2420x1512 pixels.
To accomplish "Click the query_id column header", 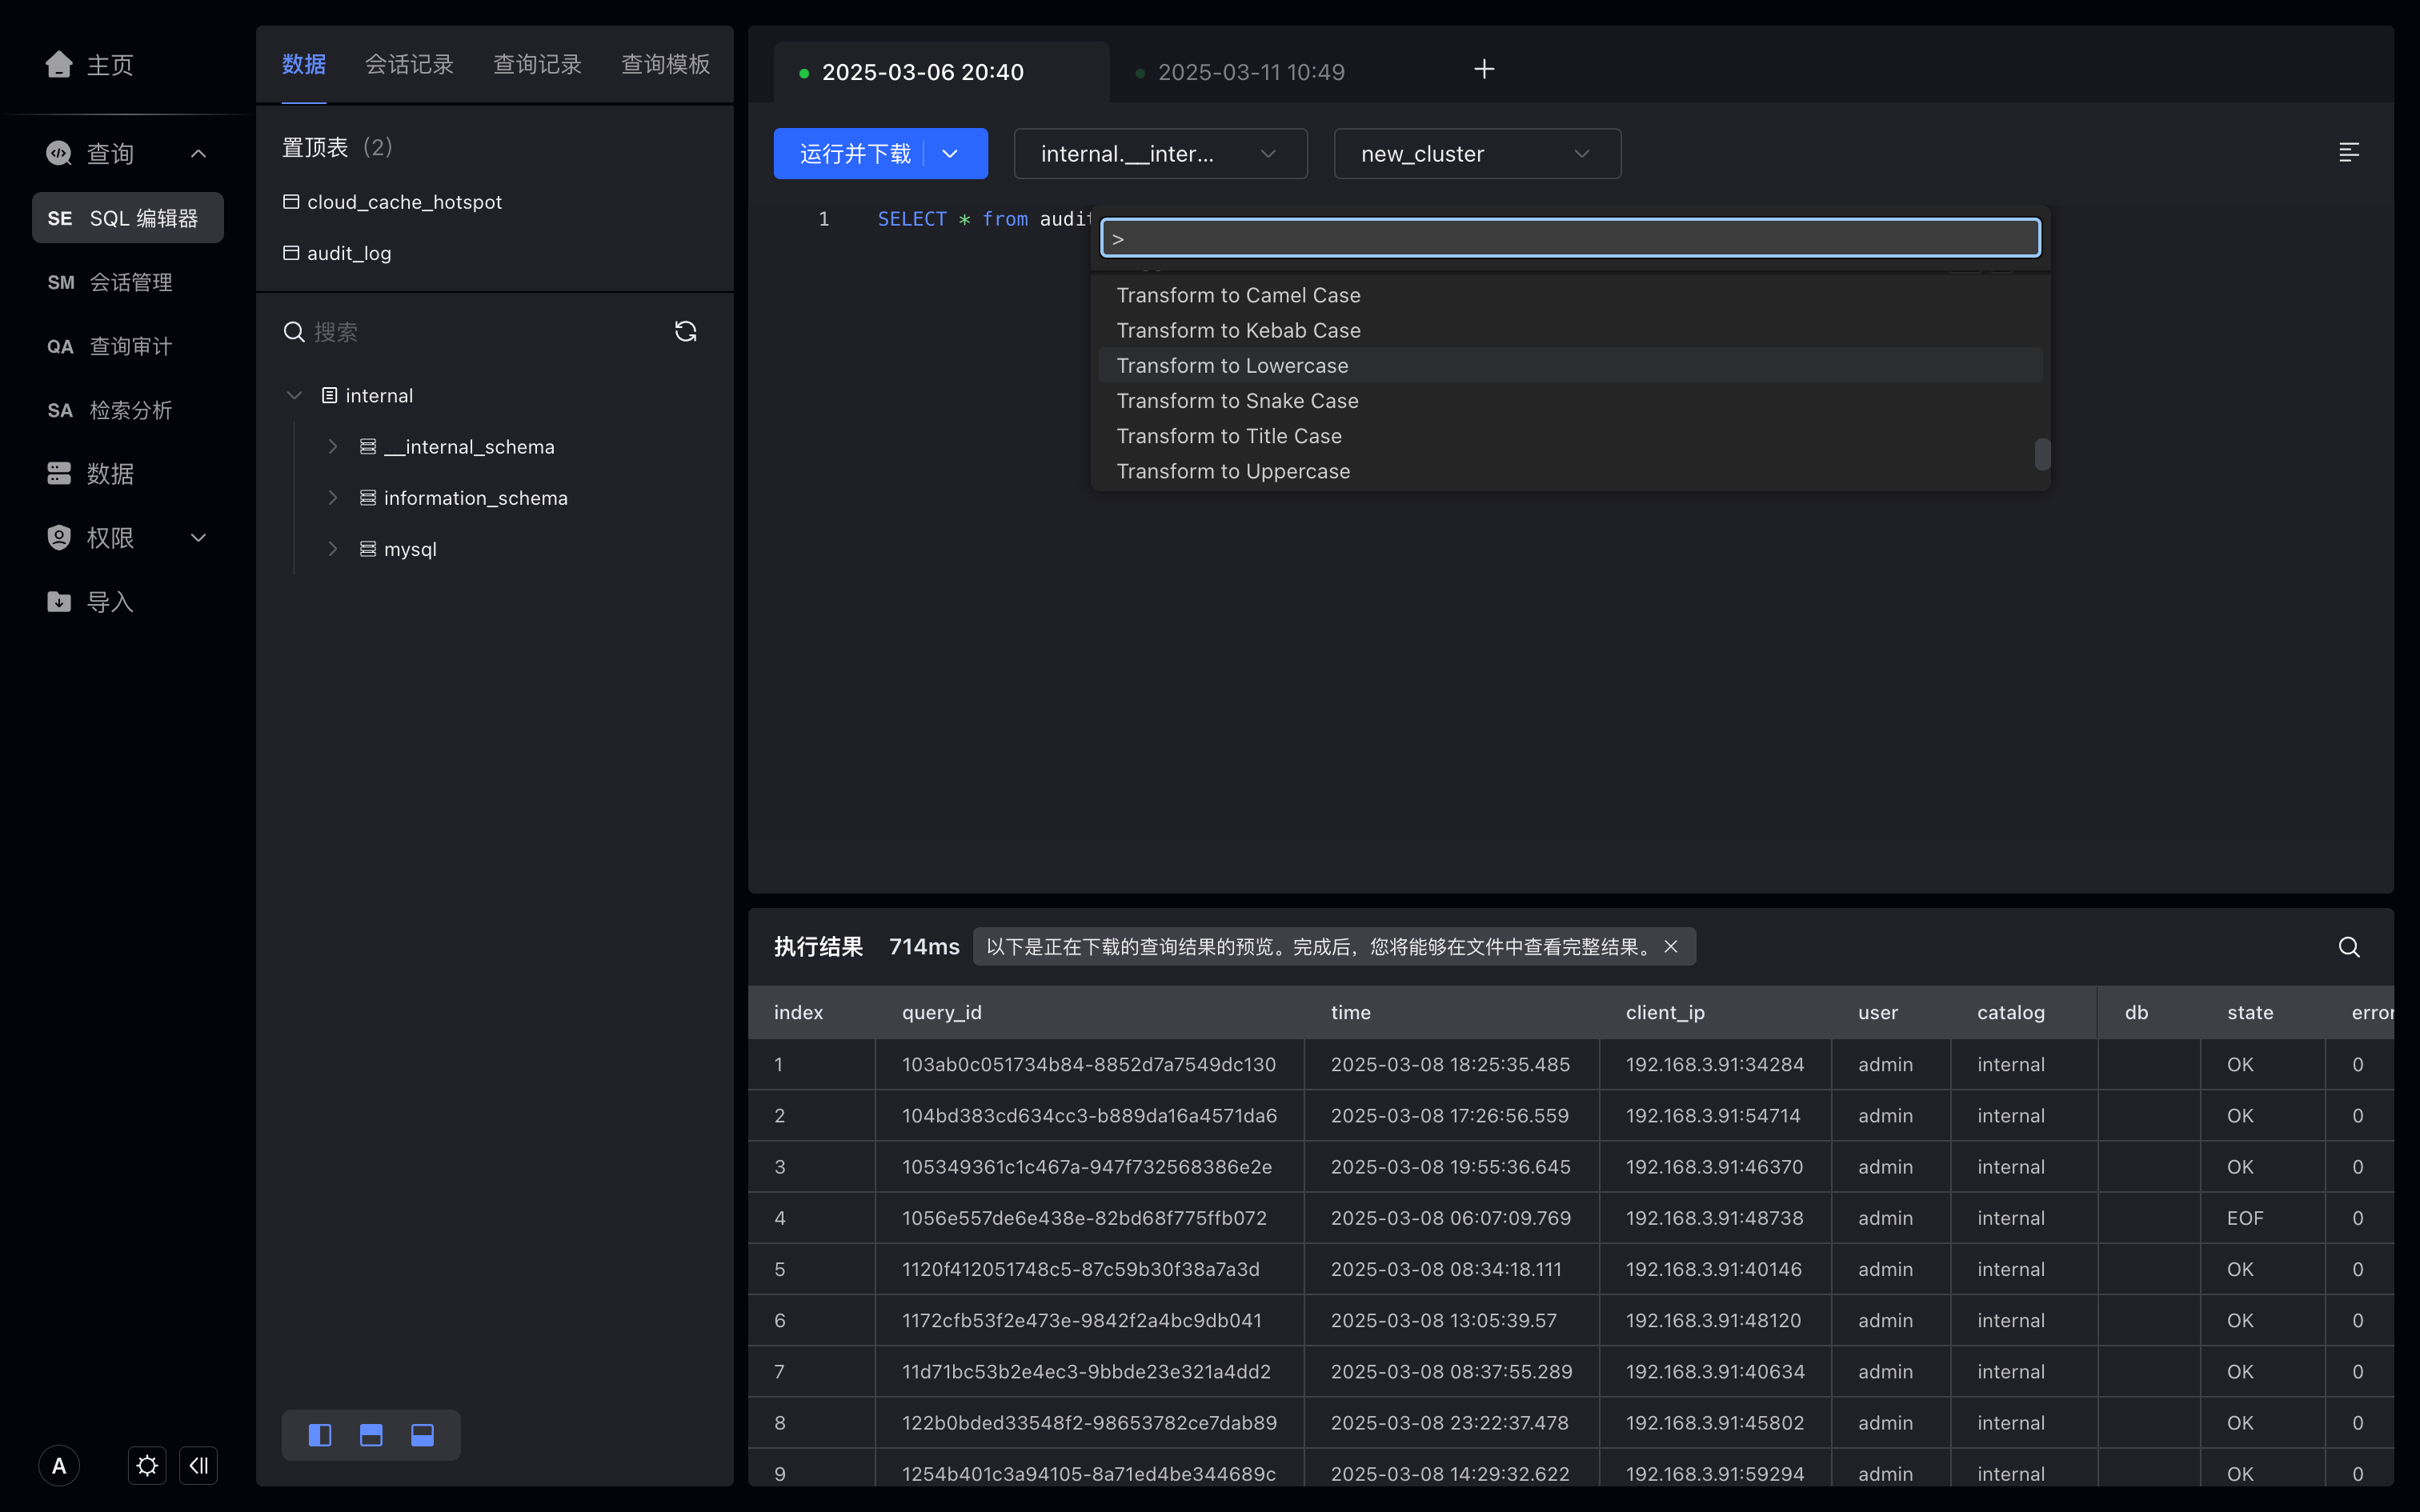I will [1090, 1012].
